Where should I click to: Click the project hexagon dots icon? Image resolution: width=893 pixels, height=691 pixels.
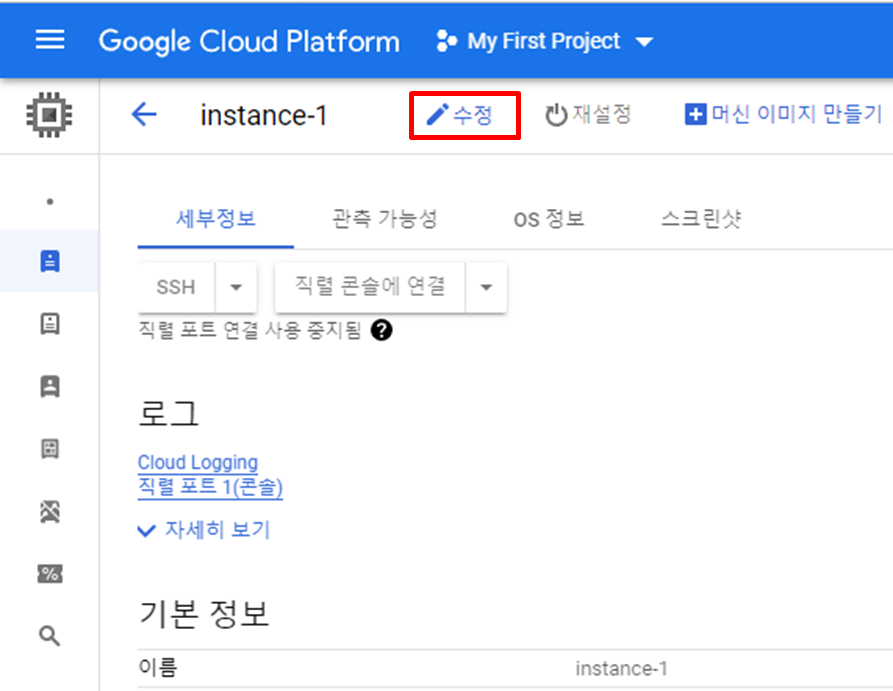click(x=446, y=41)
